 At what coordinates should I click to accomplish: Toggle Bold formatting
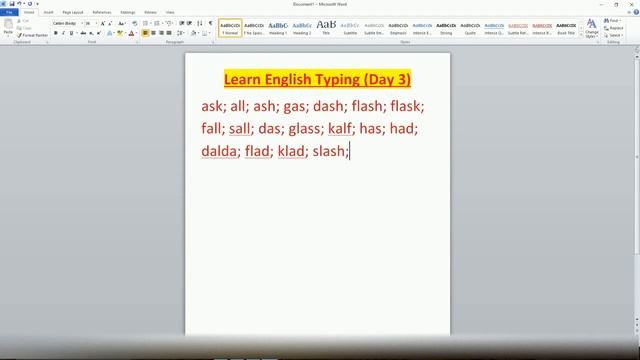56,33
